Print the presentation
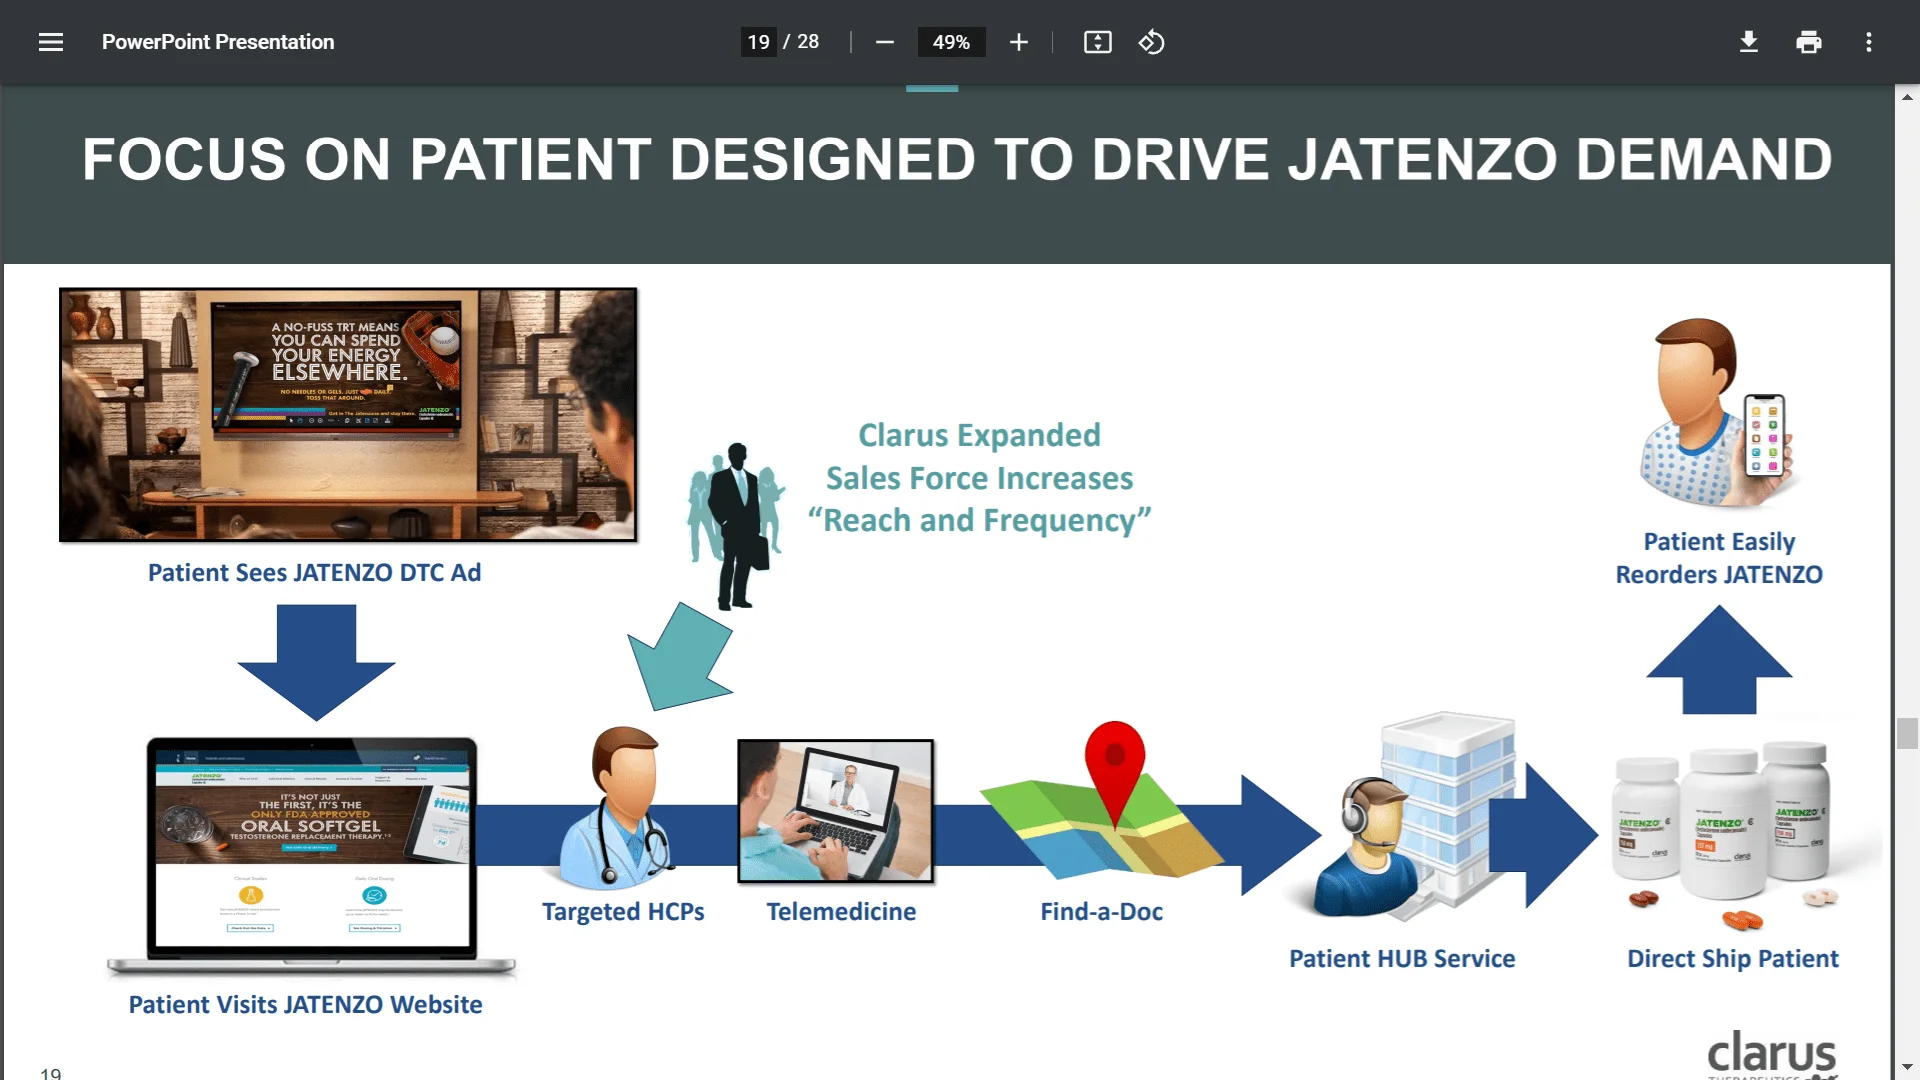The width and height of the screenshot is (1920, 1080). pyautogui.click(x=1809, y=42)
